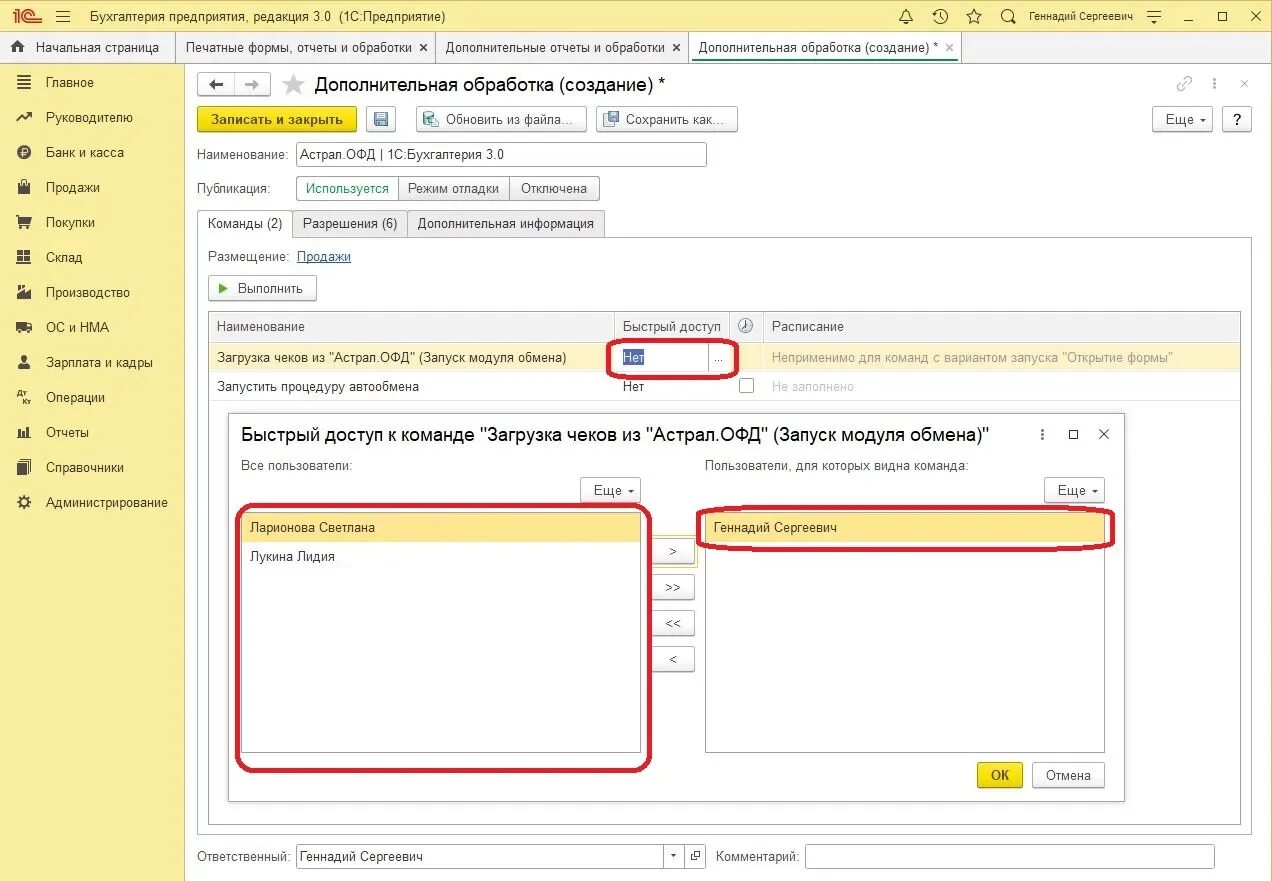The height and width of the screenshot is (881, 1272).
Task: Select Отключена publication mode
Action: coord(554,188)
